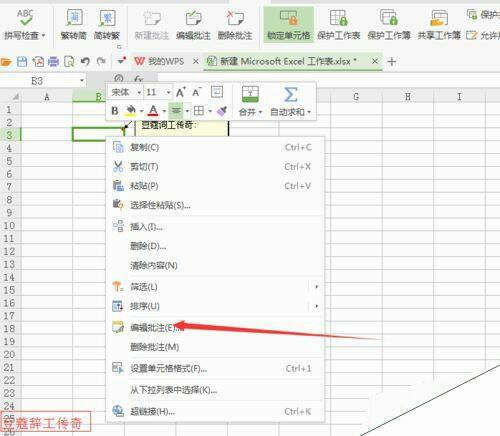Viewport: 500px width, 436px height.
Task: Toggle 锁定单元格 lock cell button
Action: pyautogui.click(x=289, y=25)
